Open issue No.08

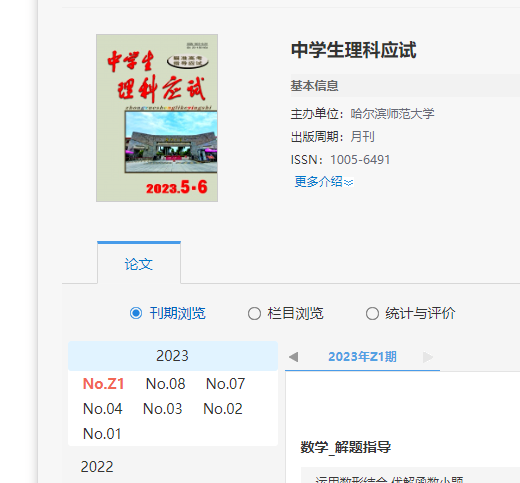click(x=165, y=384)
